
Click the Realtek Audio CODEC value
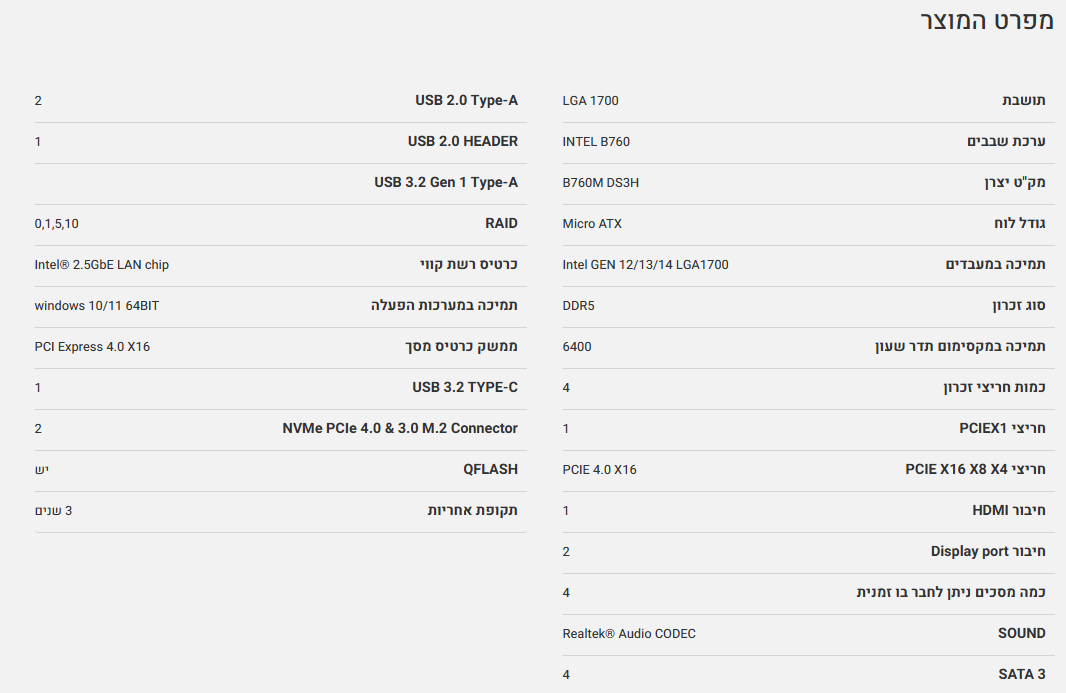629,634
